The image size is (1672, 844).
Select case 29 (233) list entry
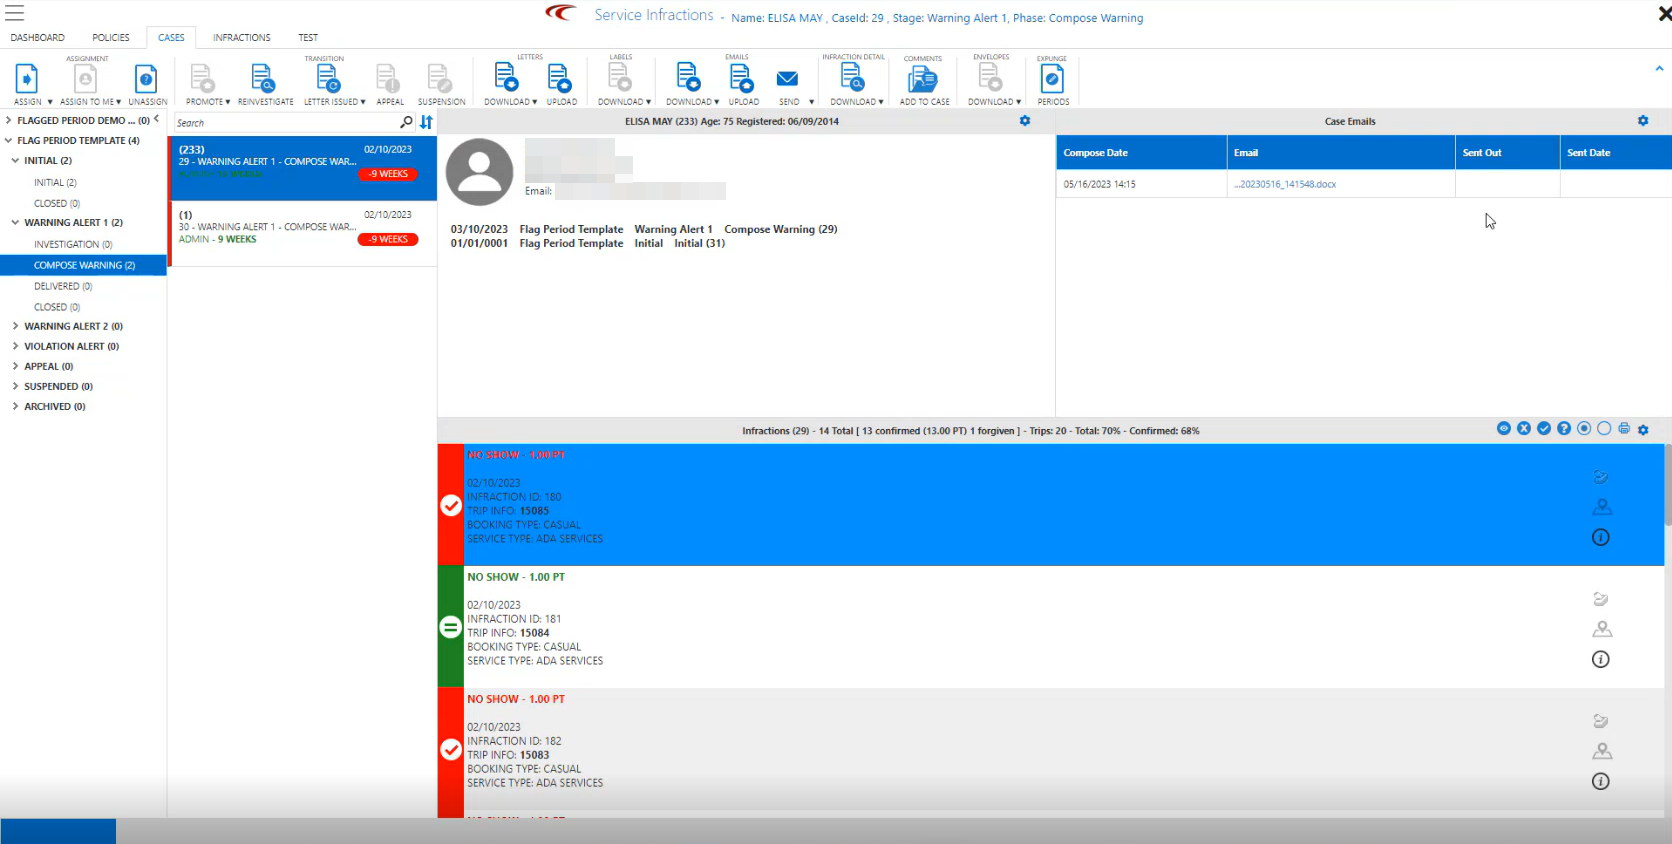pyautogui.click(x=303, y=168)
